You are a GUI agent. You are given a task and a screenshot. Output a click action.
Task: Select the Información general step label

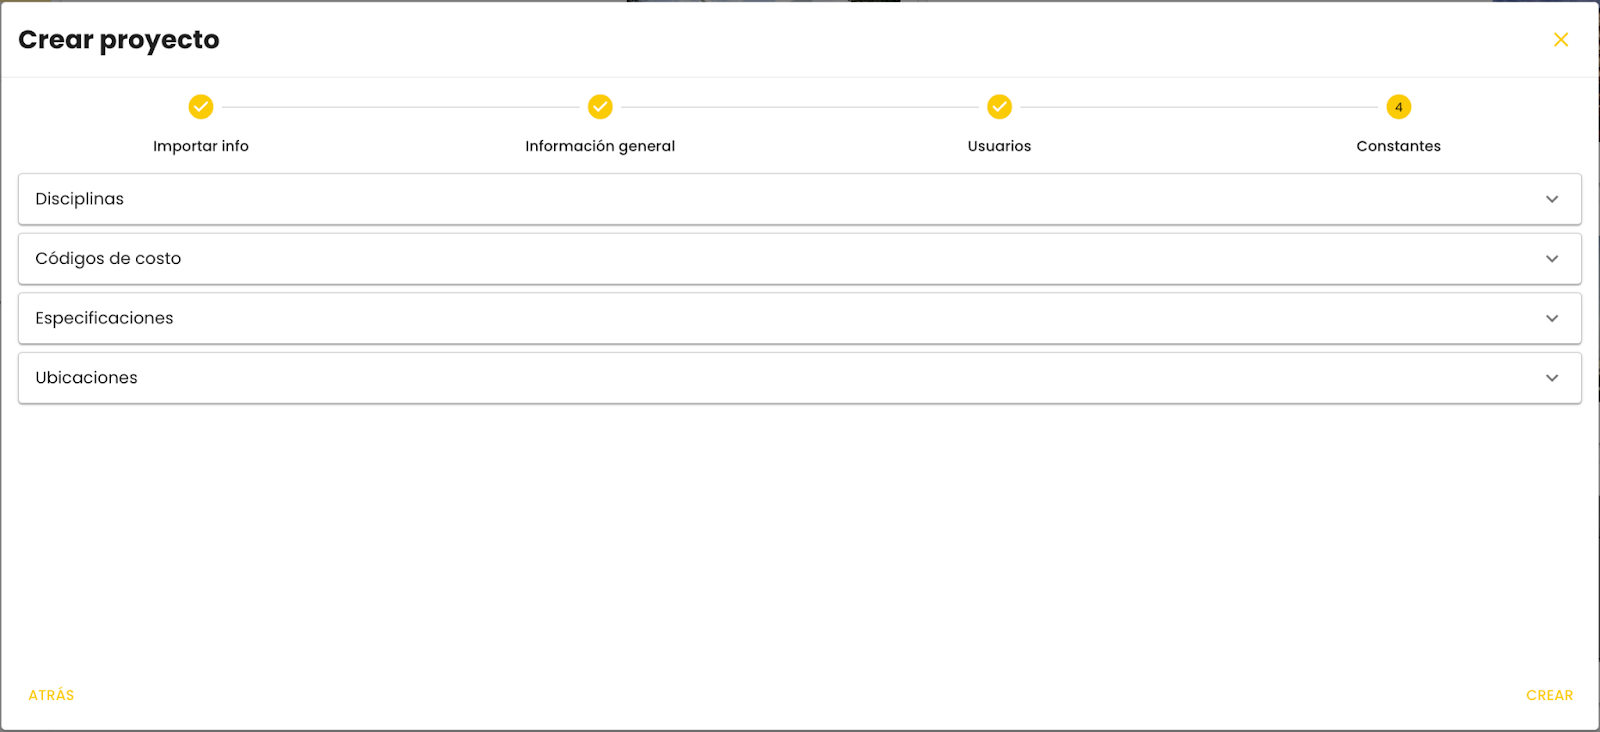pos(600,146)
